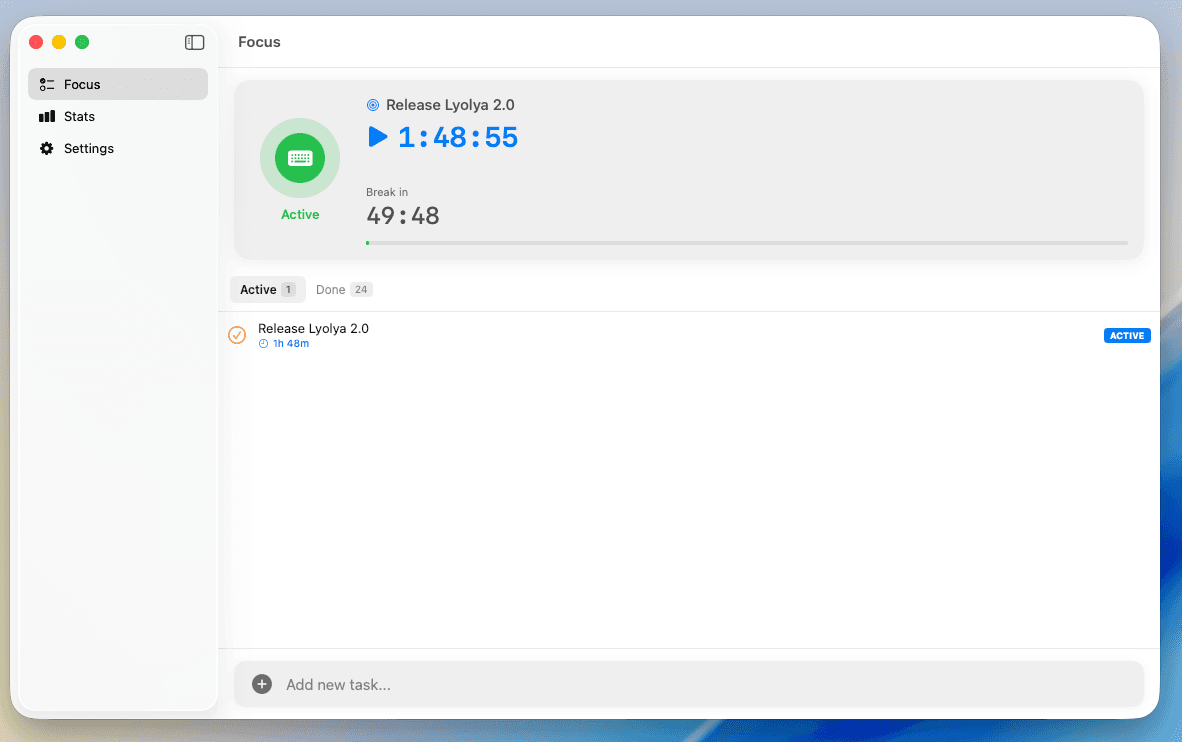Click the Focus list icon in sidebar
The width and height of the screenshot is (1182, 742).
point(47,85)
